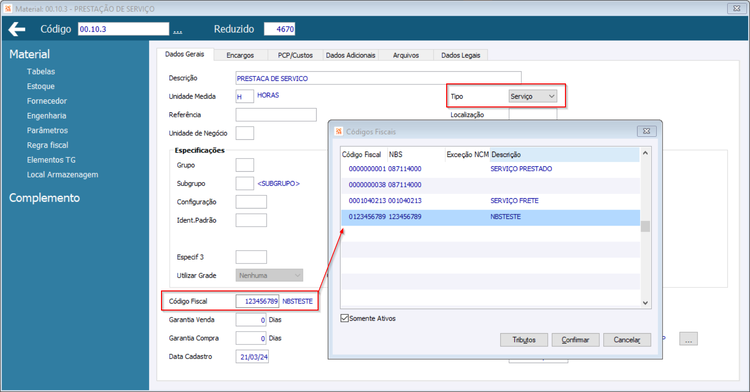750x392 pixels.
Task: Click the ellipsis button behind the dialog
Action: (x=688, y=339)
